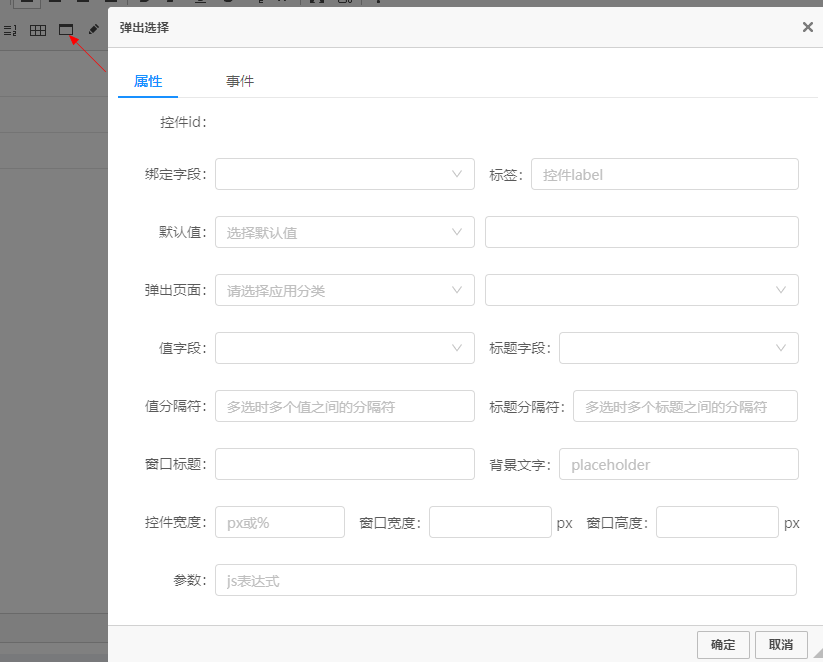The width and height of the screenshot is (823, 662).
Task: Open the 选择默认值 dropdown
Action: point(345,232)
